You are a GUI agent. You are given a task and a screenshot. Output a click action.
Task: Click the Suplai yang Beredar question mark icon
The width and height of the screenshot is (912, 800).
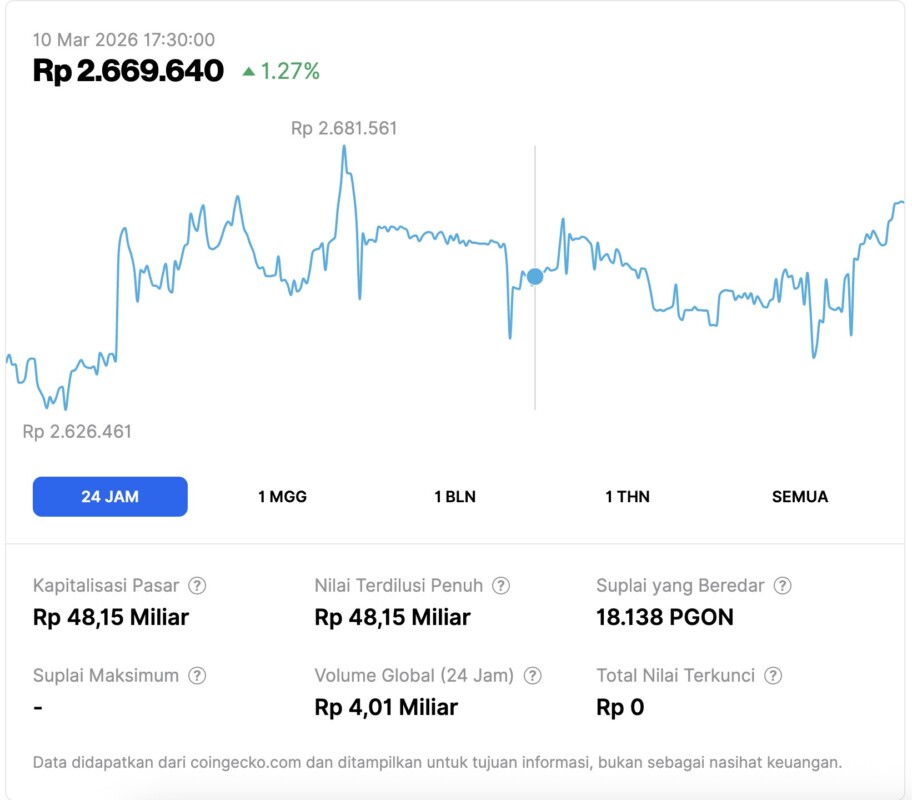[x=783, y=586]
